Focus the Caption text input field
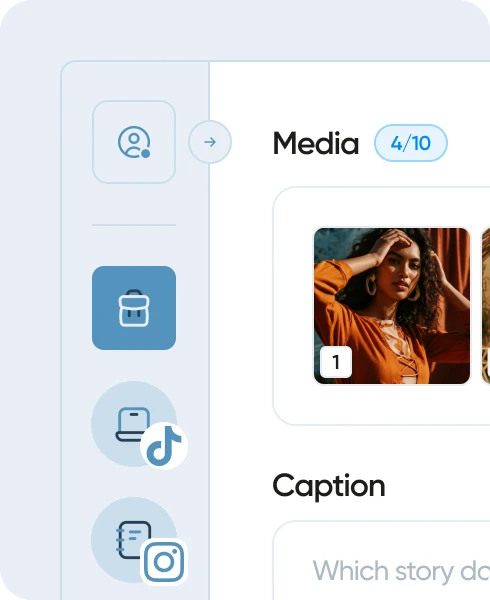 381,561
